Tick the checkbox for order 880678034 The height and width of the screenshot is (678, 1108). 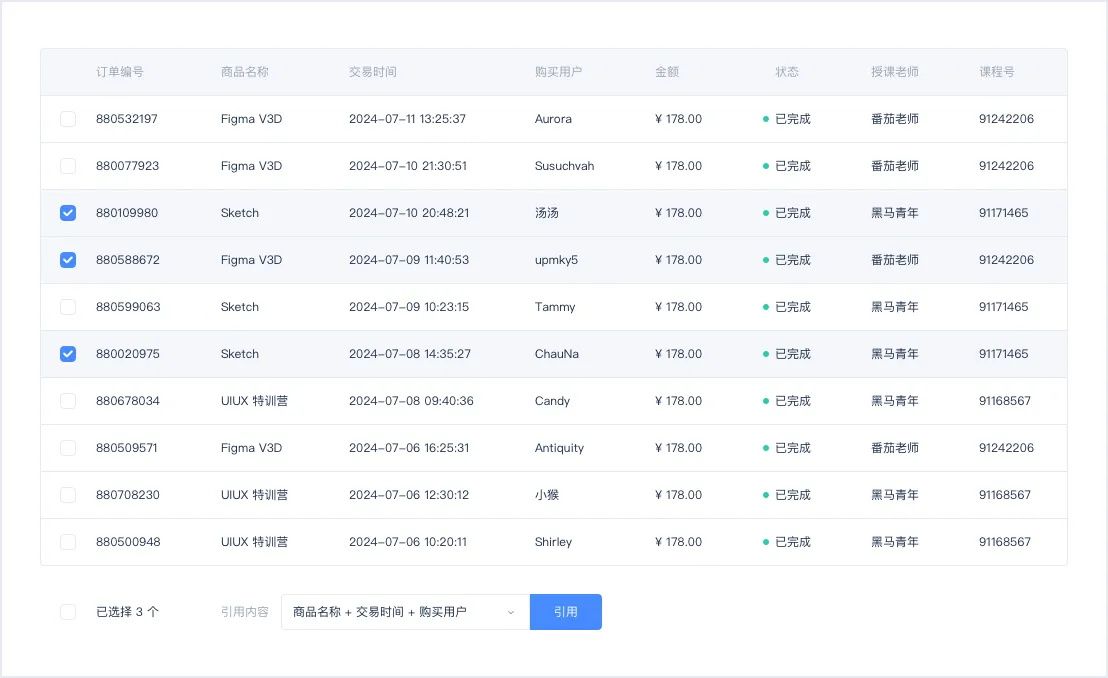click(68, 401)
